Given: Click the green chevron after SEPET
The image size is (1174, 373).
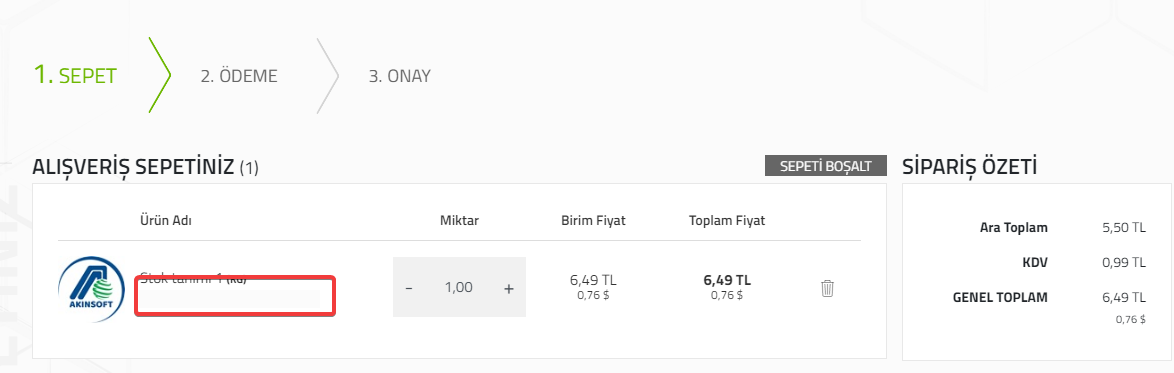Looking at the screenshot, I should point(159,75).
